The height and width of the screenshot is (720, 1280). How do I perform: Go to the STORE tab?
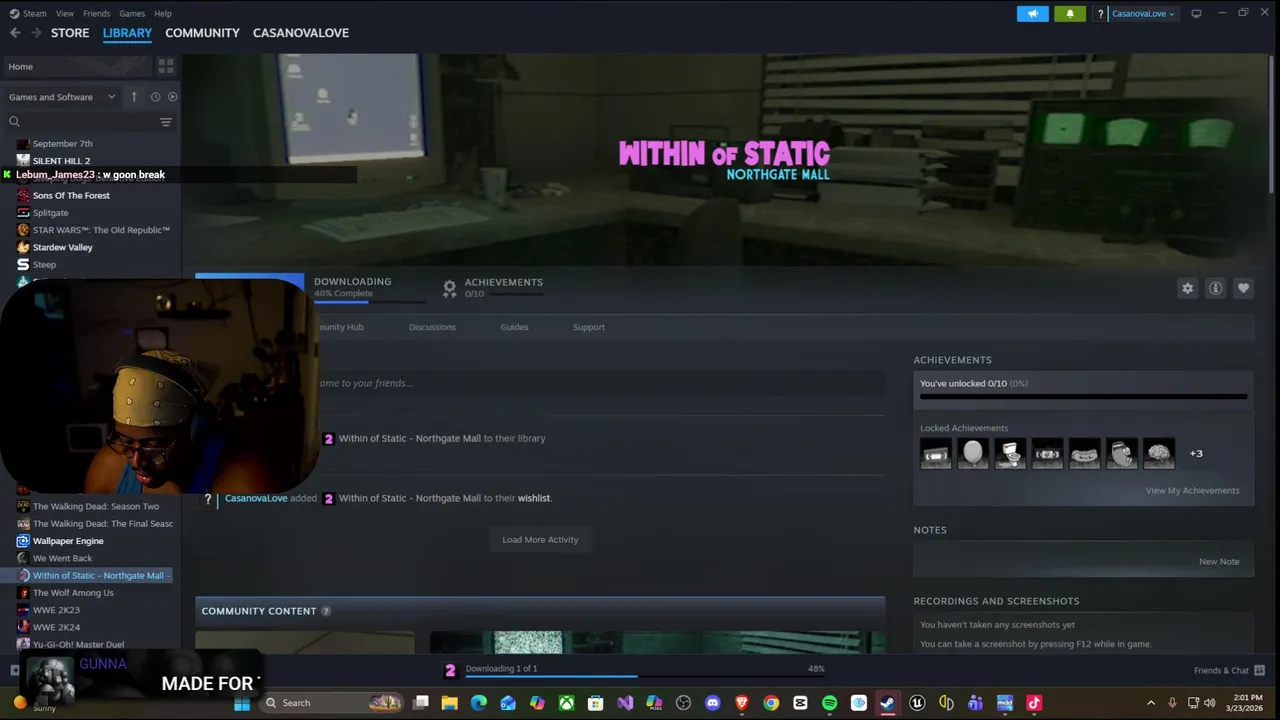70,33
